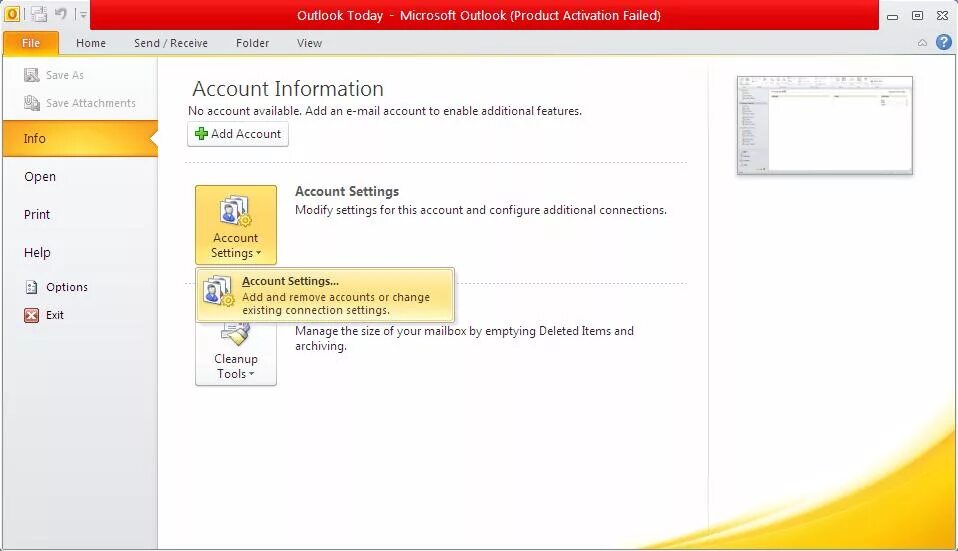
Task: Click the Save As icon
Action: (x=31, y=75)
